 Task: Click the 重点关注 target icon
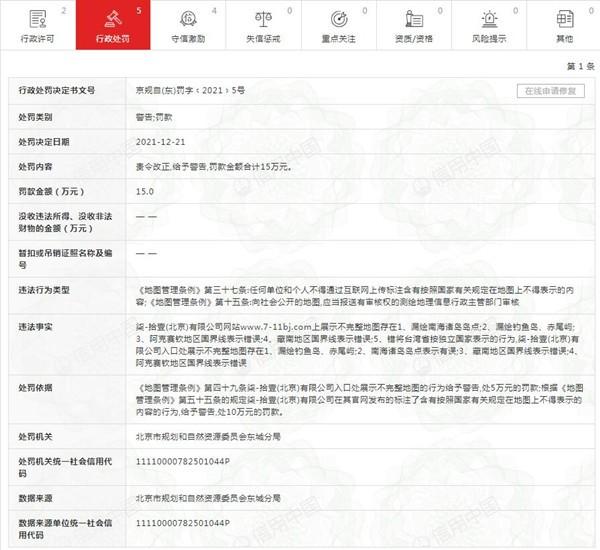point(339,19)
